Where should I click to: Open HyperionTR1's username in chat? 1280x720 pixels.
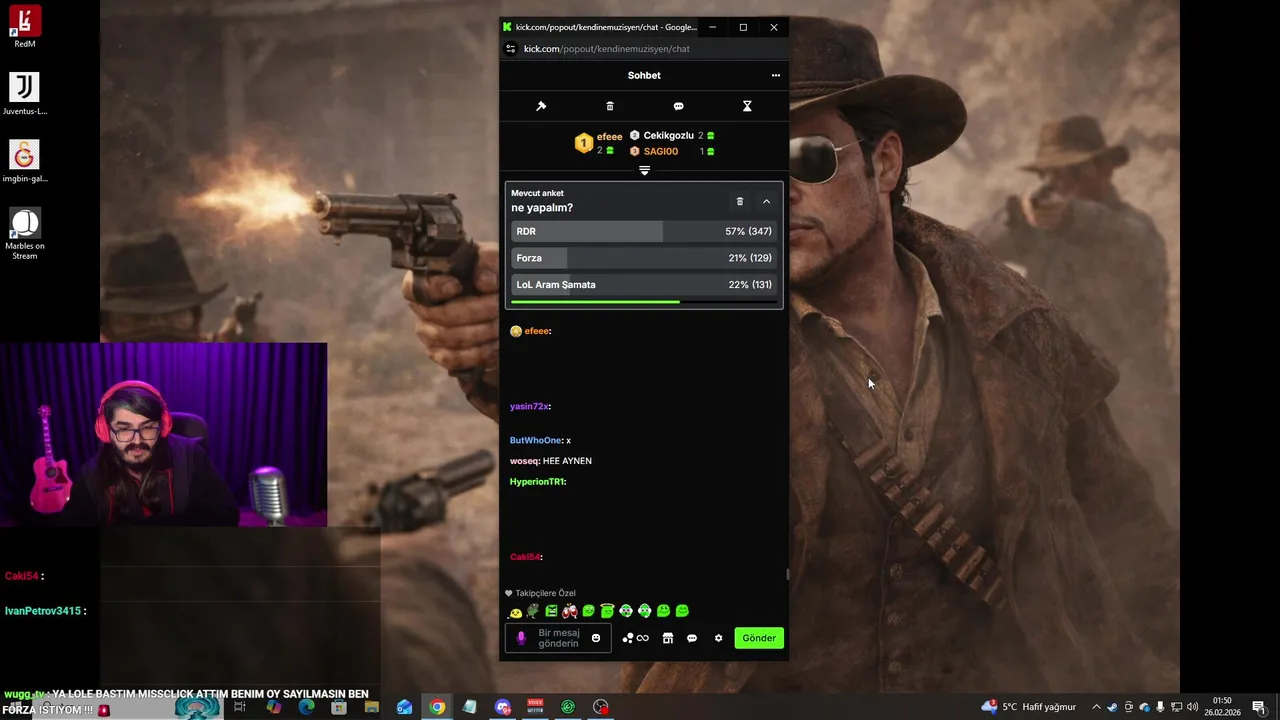click(537, 482)
